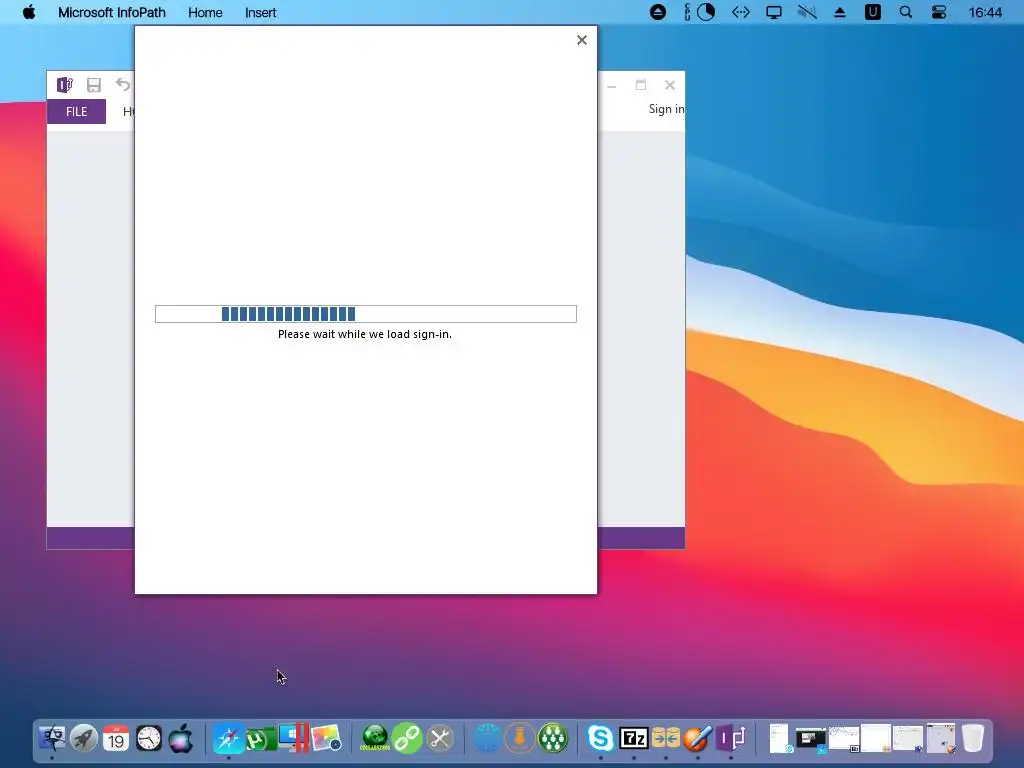Image resolution: width=1024 pixels, height=768 pixels.
Task: Launch Safari from the dock
Action: 229,739
